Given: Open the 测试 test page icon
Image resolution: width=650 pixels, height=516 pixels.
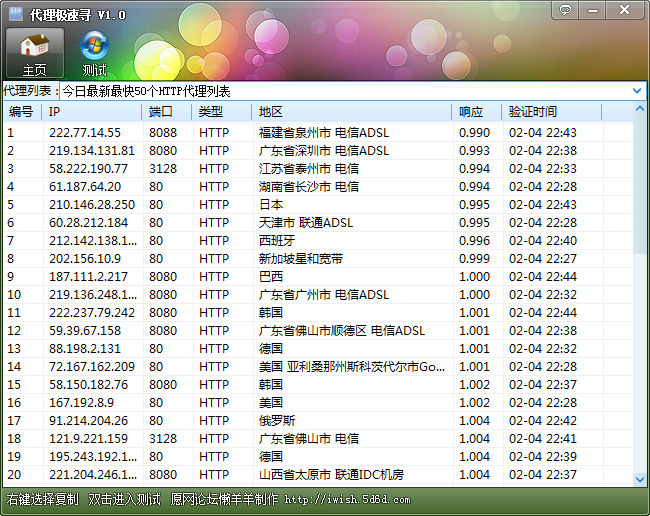Looking at the screenshot, I should (x=94, y=52).
